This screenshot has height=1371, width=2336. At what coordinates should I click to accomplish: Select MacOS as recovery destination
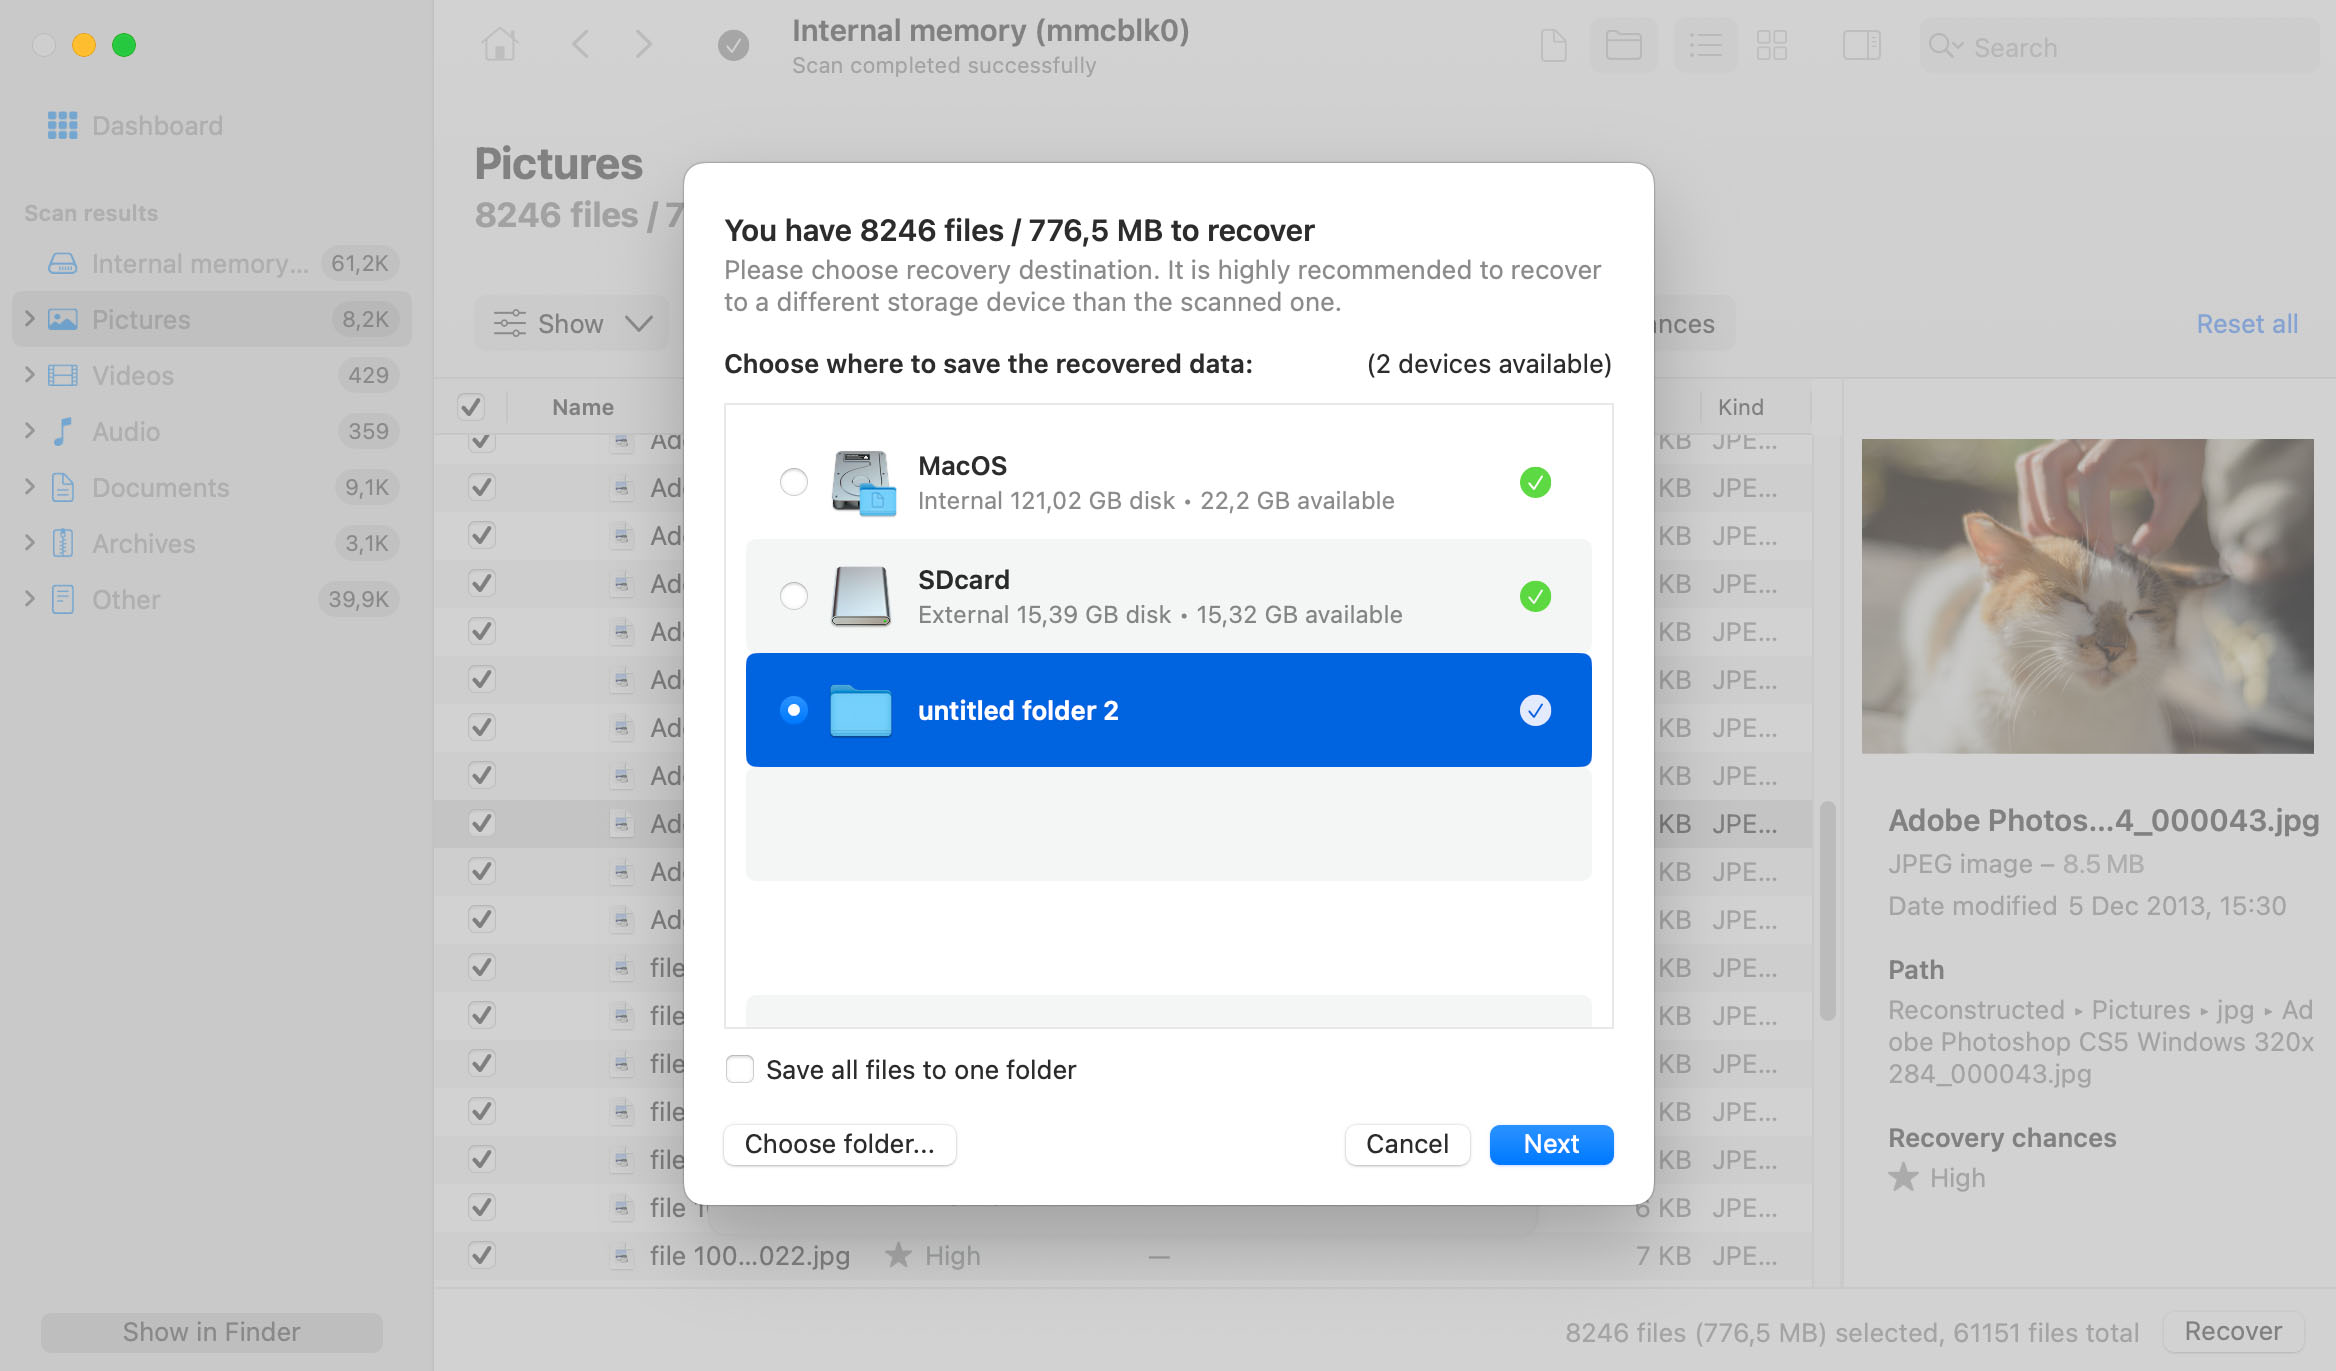(794, 480)
